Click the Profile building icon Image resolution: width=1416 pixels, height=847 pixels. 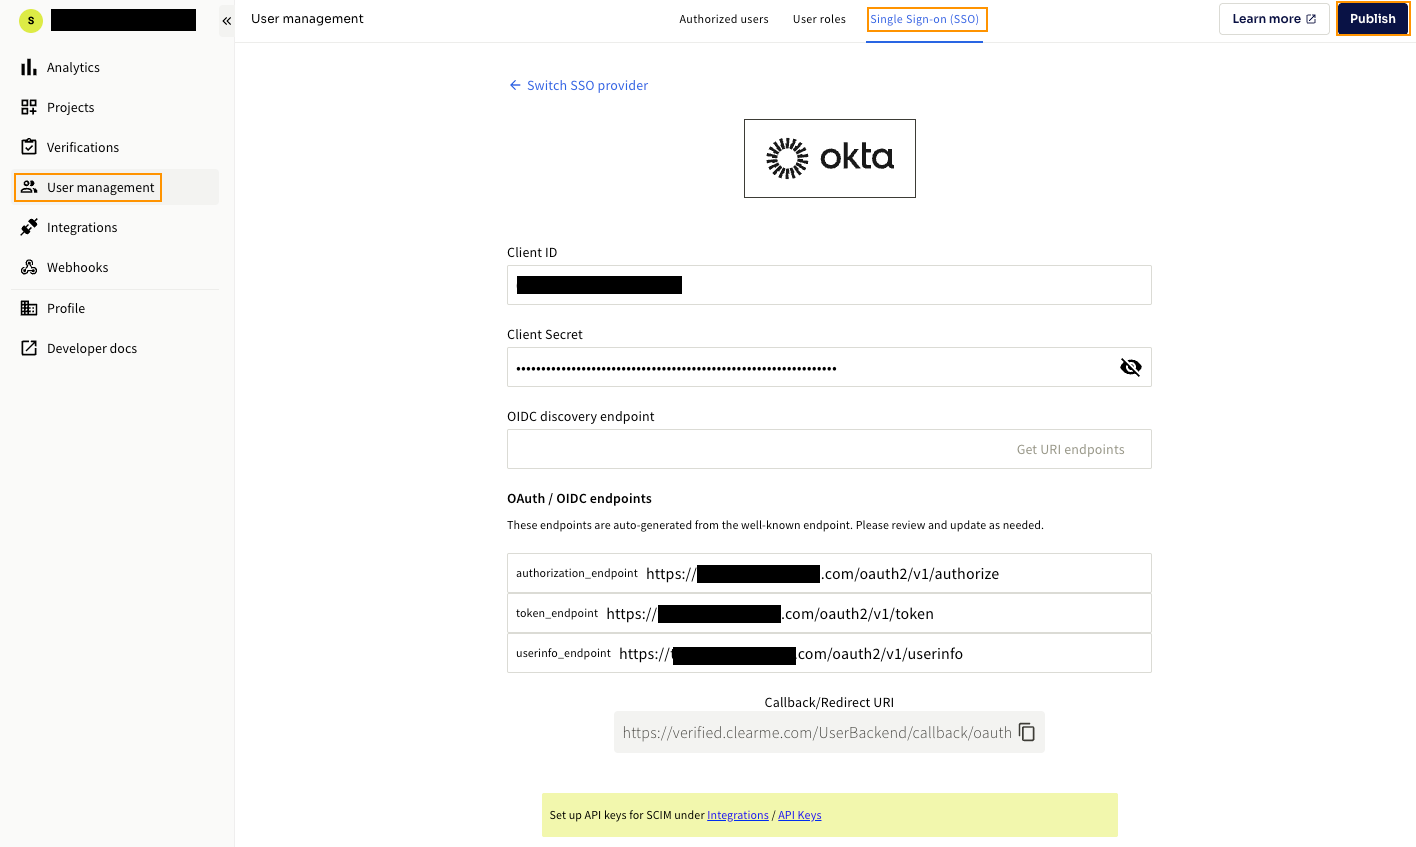[x=29, y=308]
